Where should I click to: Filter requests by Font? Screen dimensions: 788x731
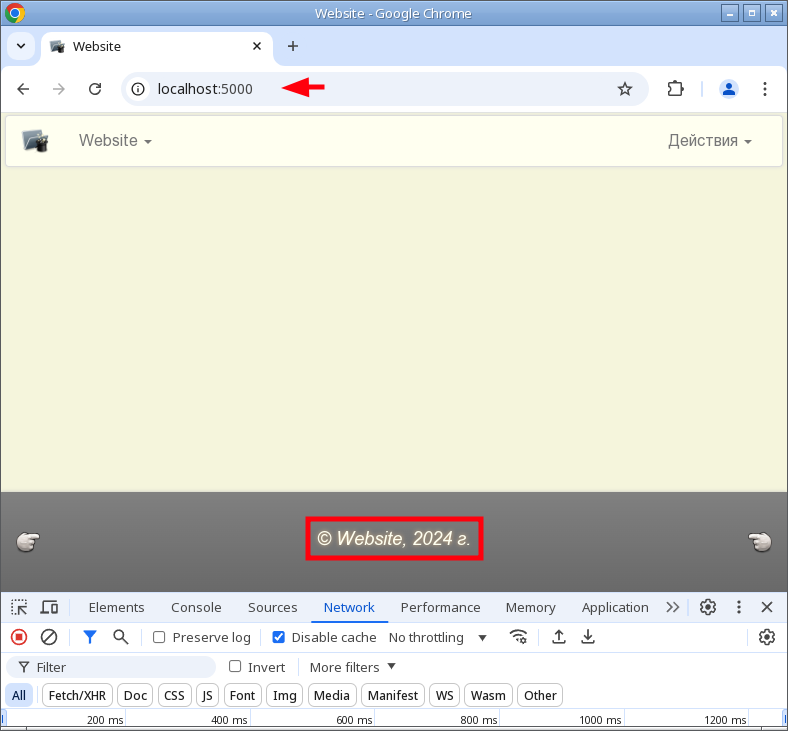click(242, 695)
